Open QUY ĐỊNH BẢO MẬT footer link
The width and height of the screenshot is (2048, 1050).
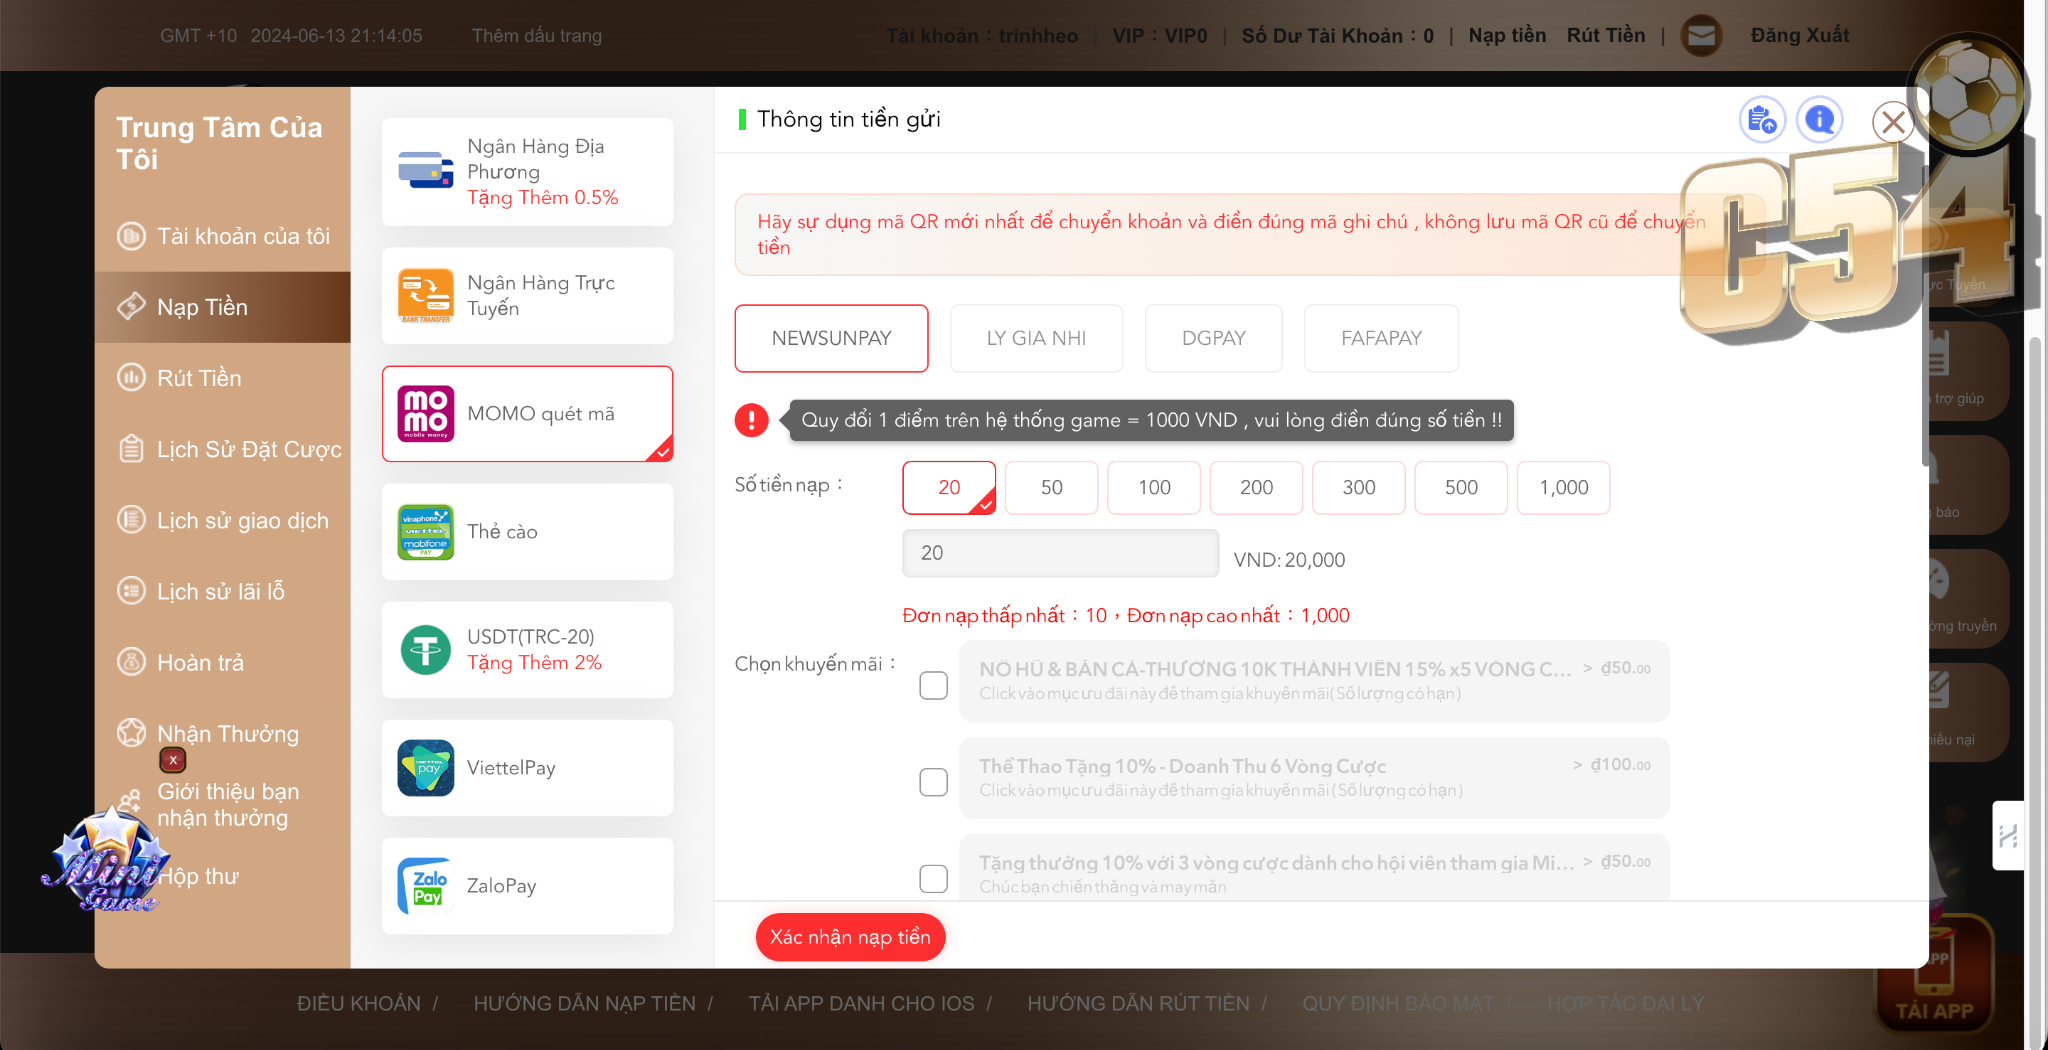coord(1398,1003)
